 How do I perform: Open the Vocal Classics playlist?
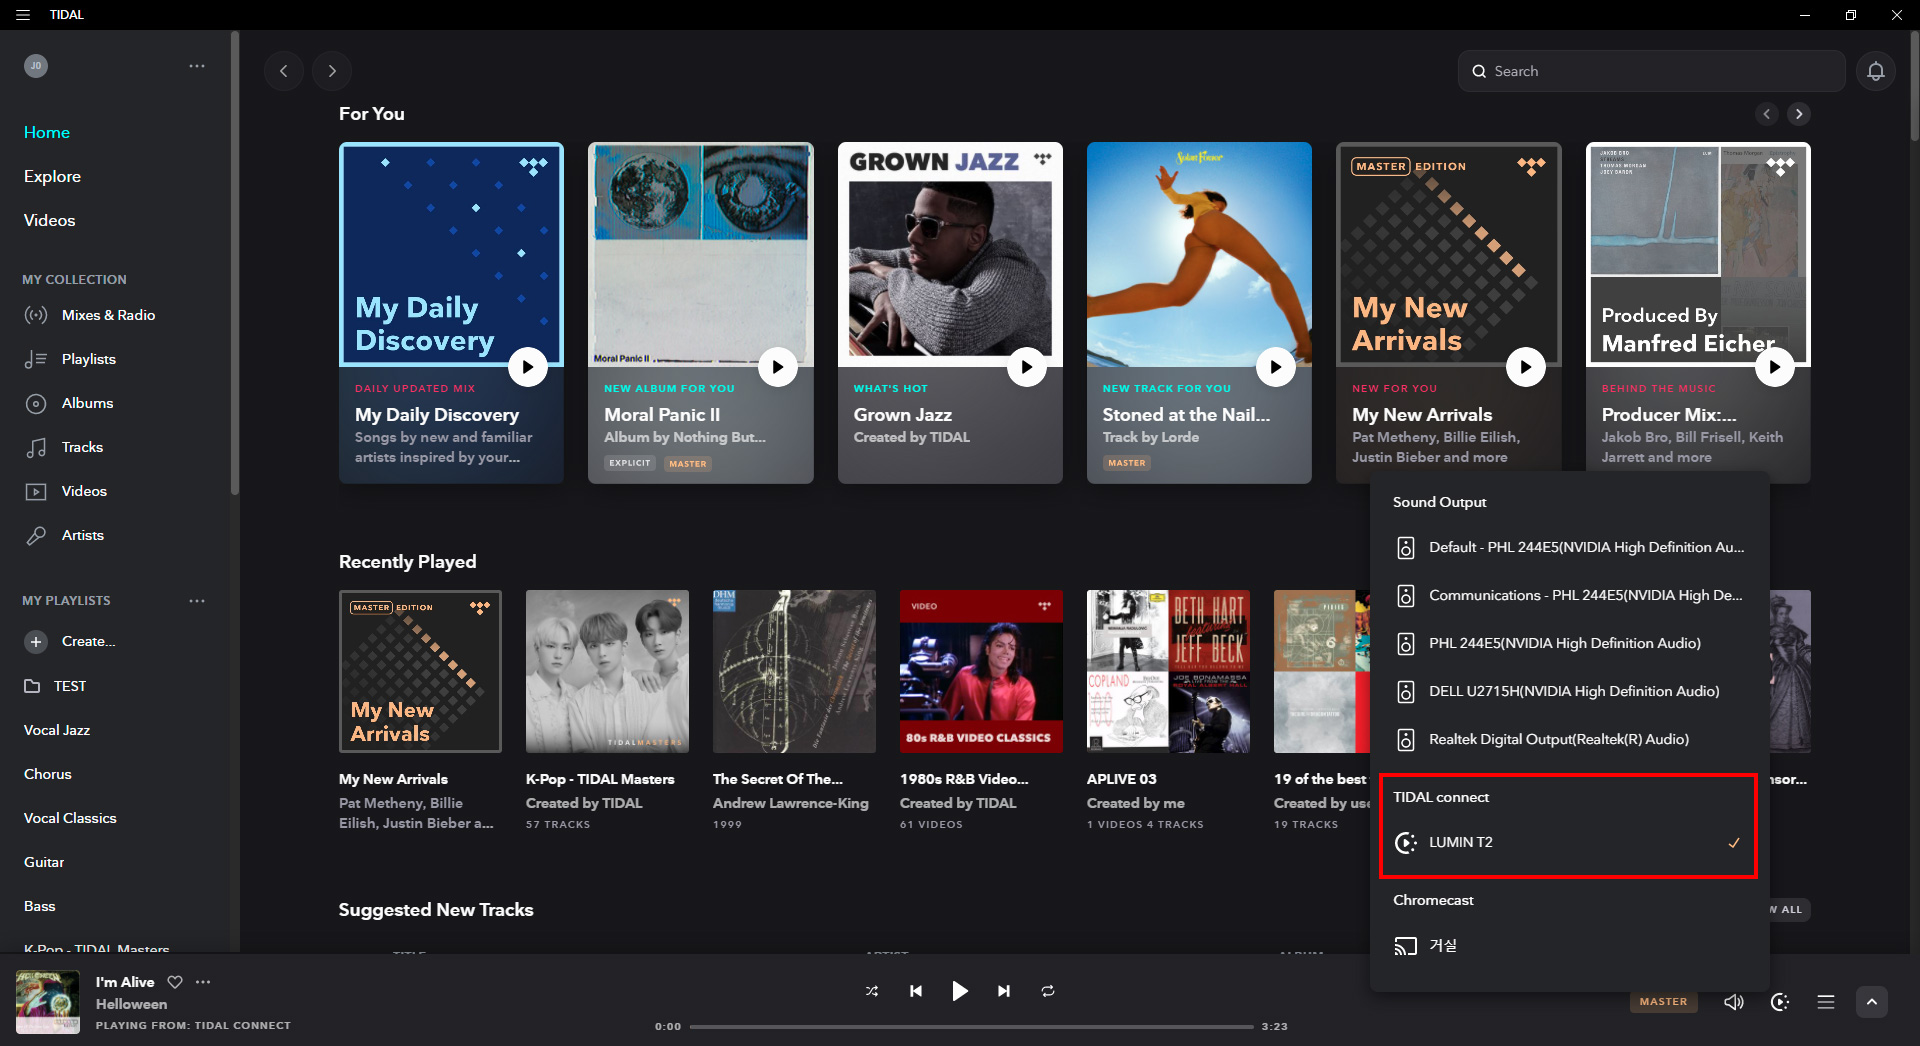70,818
